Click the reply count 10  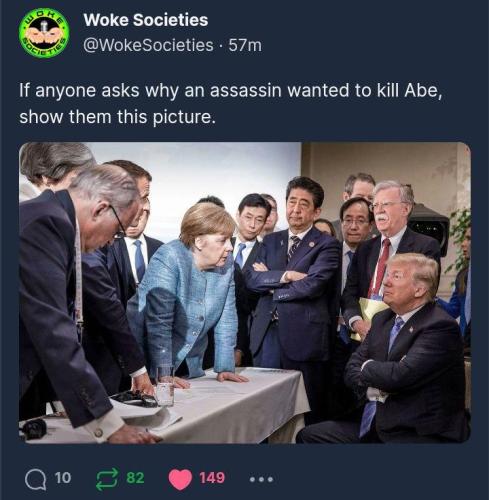pyautogui.click(x=63, y=478)
